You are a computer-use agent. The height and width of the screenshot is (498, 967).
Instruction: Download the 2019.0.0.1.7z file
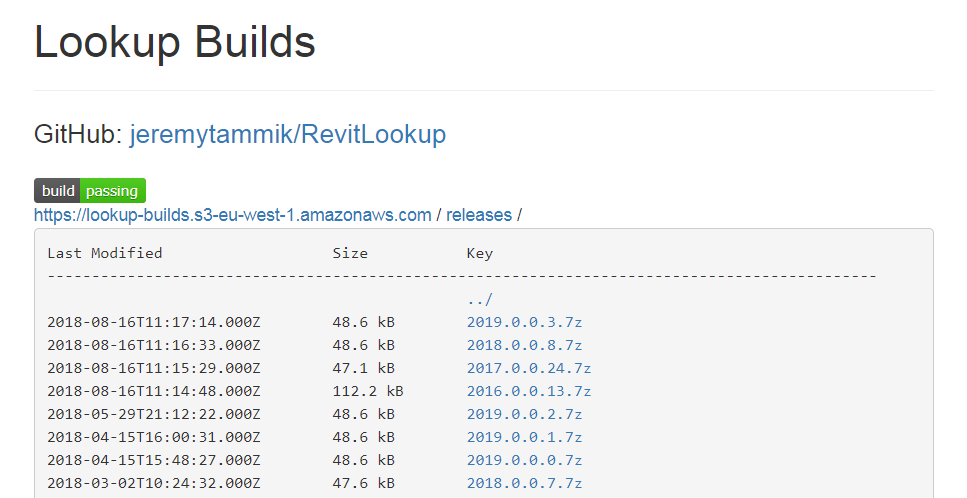click(524, 438)
